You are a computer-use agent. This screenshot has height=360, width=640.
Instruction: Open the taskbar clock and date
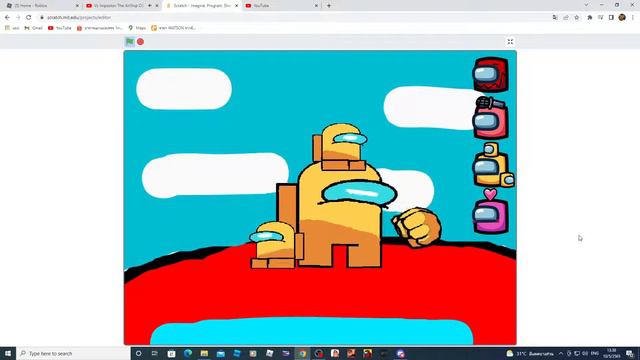611,353
